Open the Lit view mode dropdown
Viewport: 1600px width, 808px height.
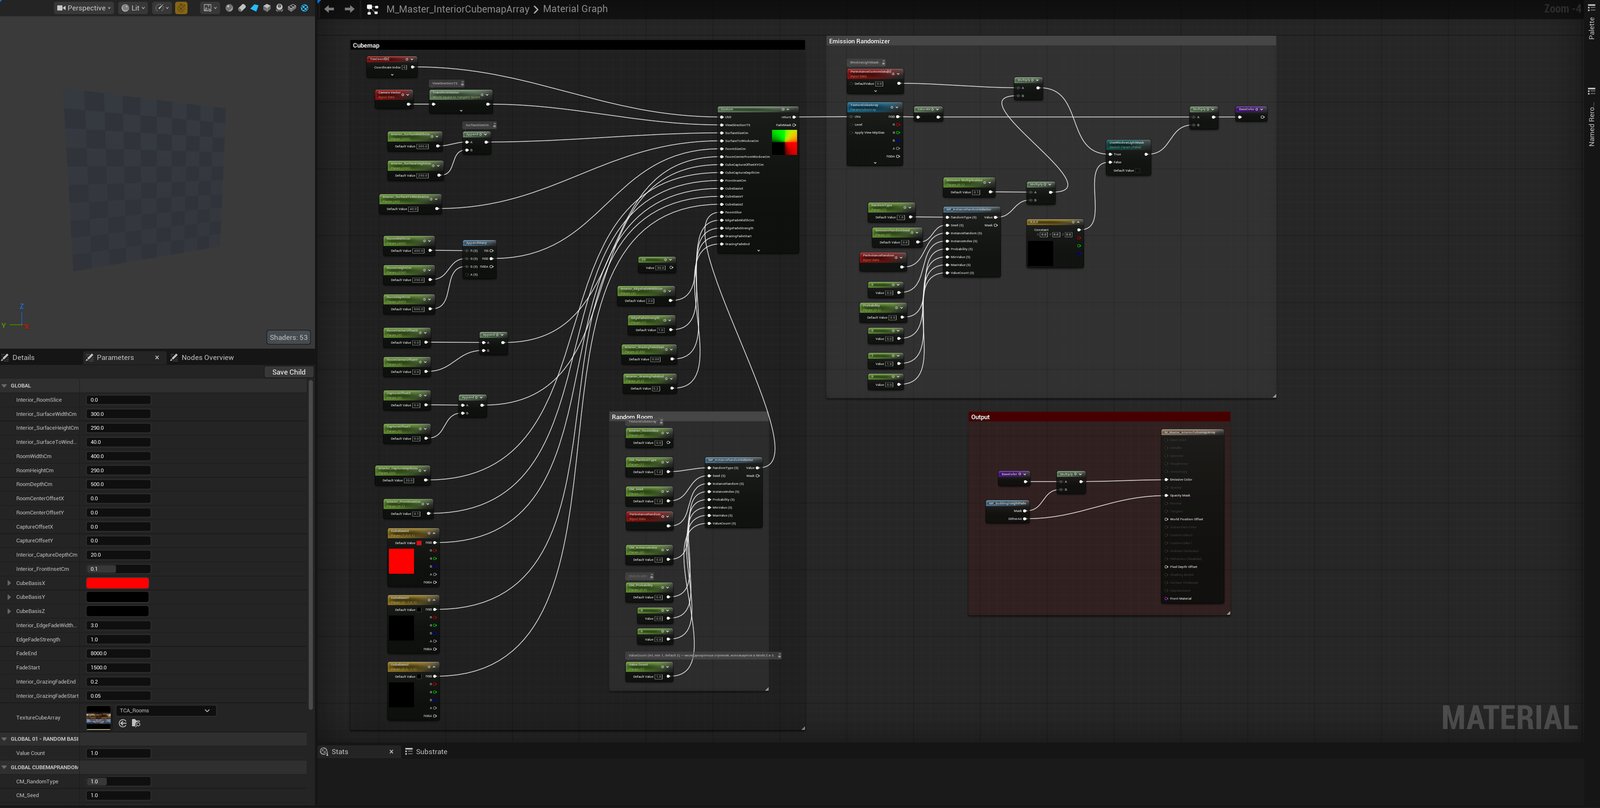[x=133, y=8]
